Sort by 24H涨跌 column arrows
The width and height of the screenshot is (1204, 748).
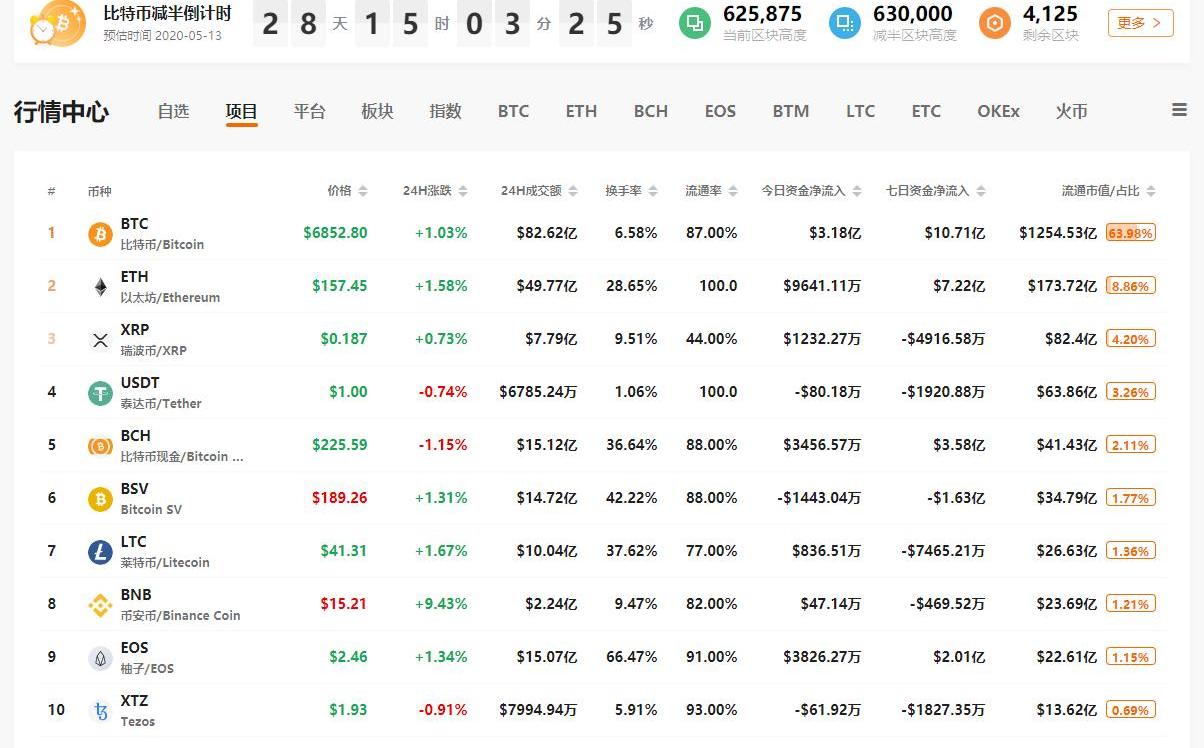(461, 191)
